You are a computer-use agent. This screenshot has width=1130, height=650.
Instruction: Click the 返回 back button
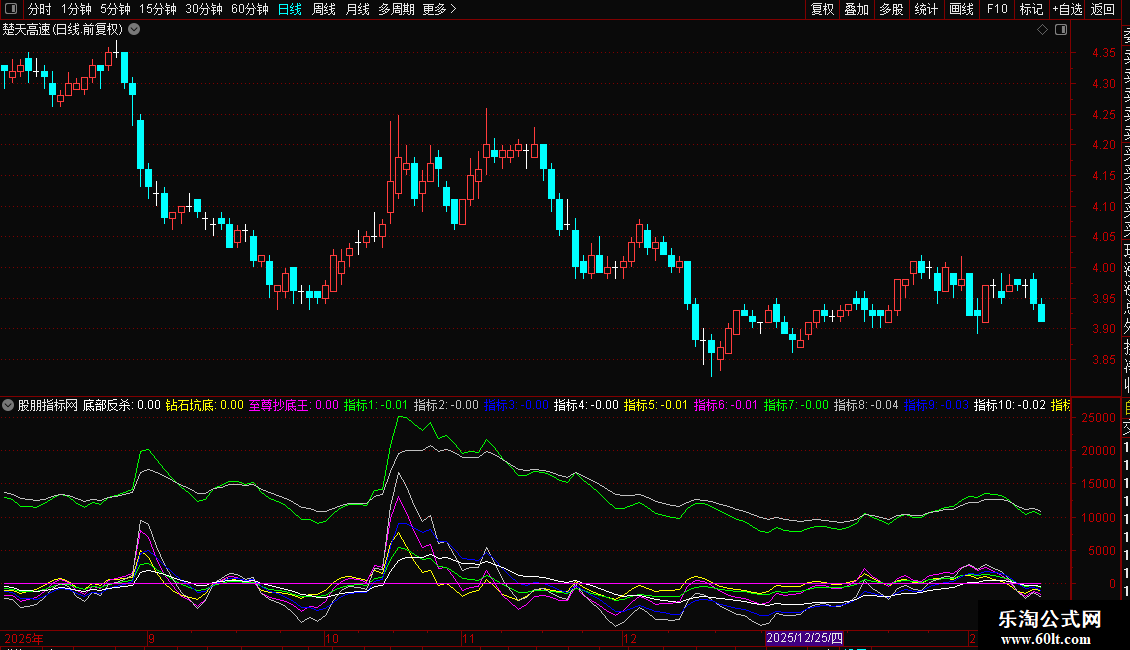1103,10
